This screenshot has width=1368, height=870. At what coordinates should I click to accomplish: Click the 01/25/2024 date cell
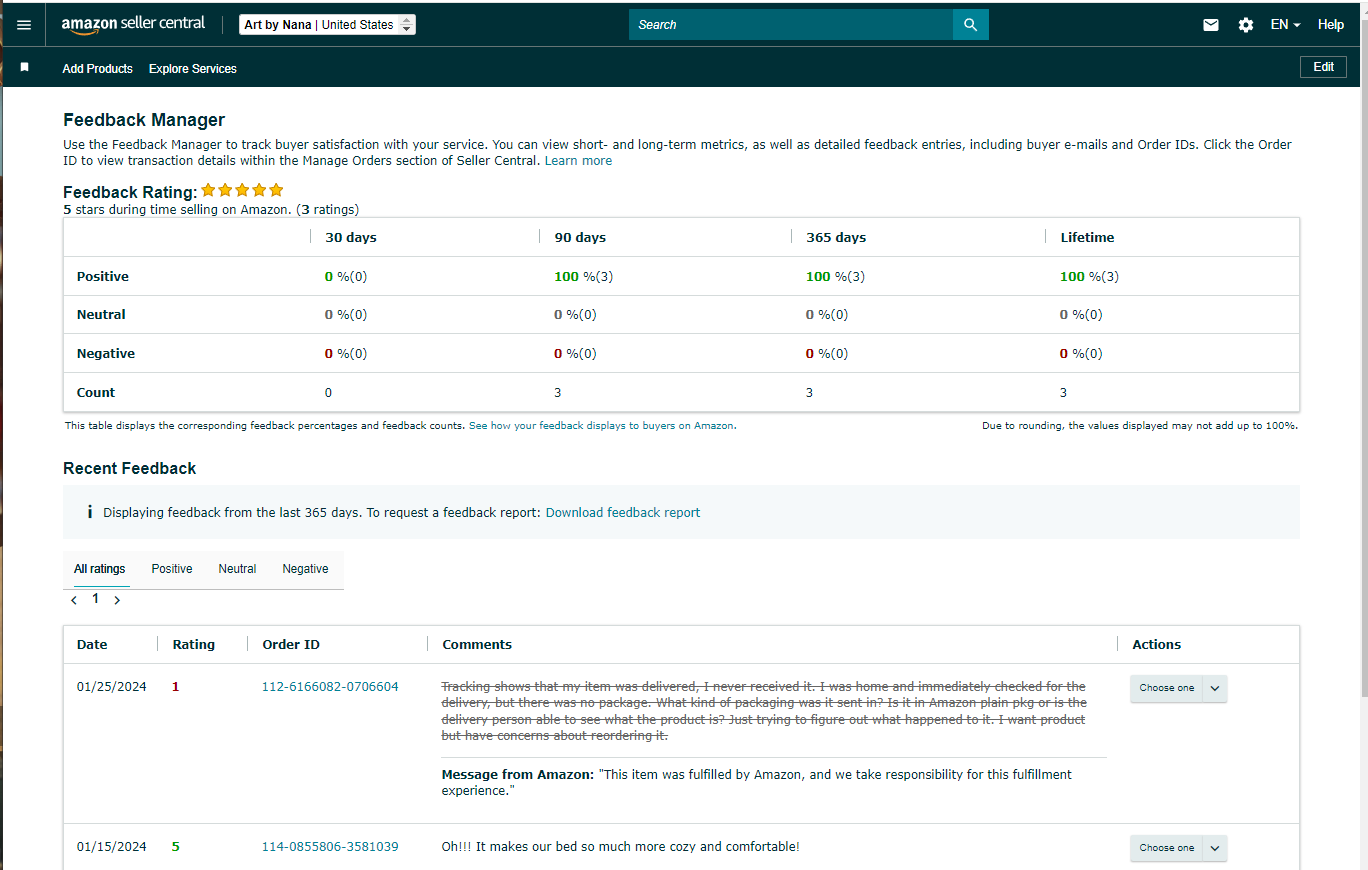pyautogui.click(x=112, y=687)
